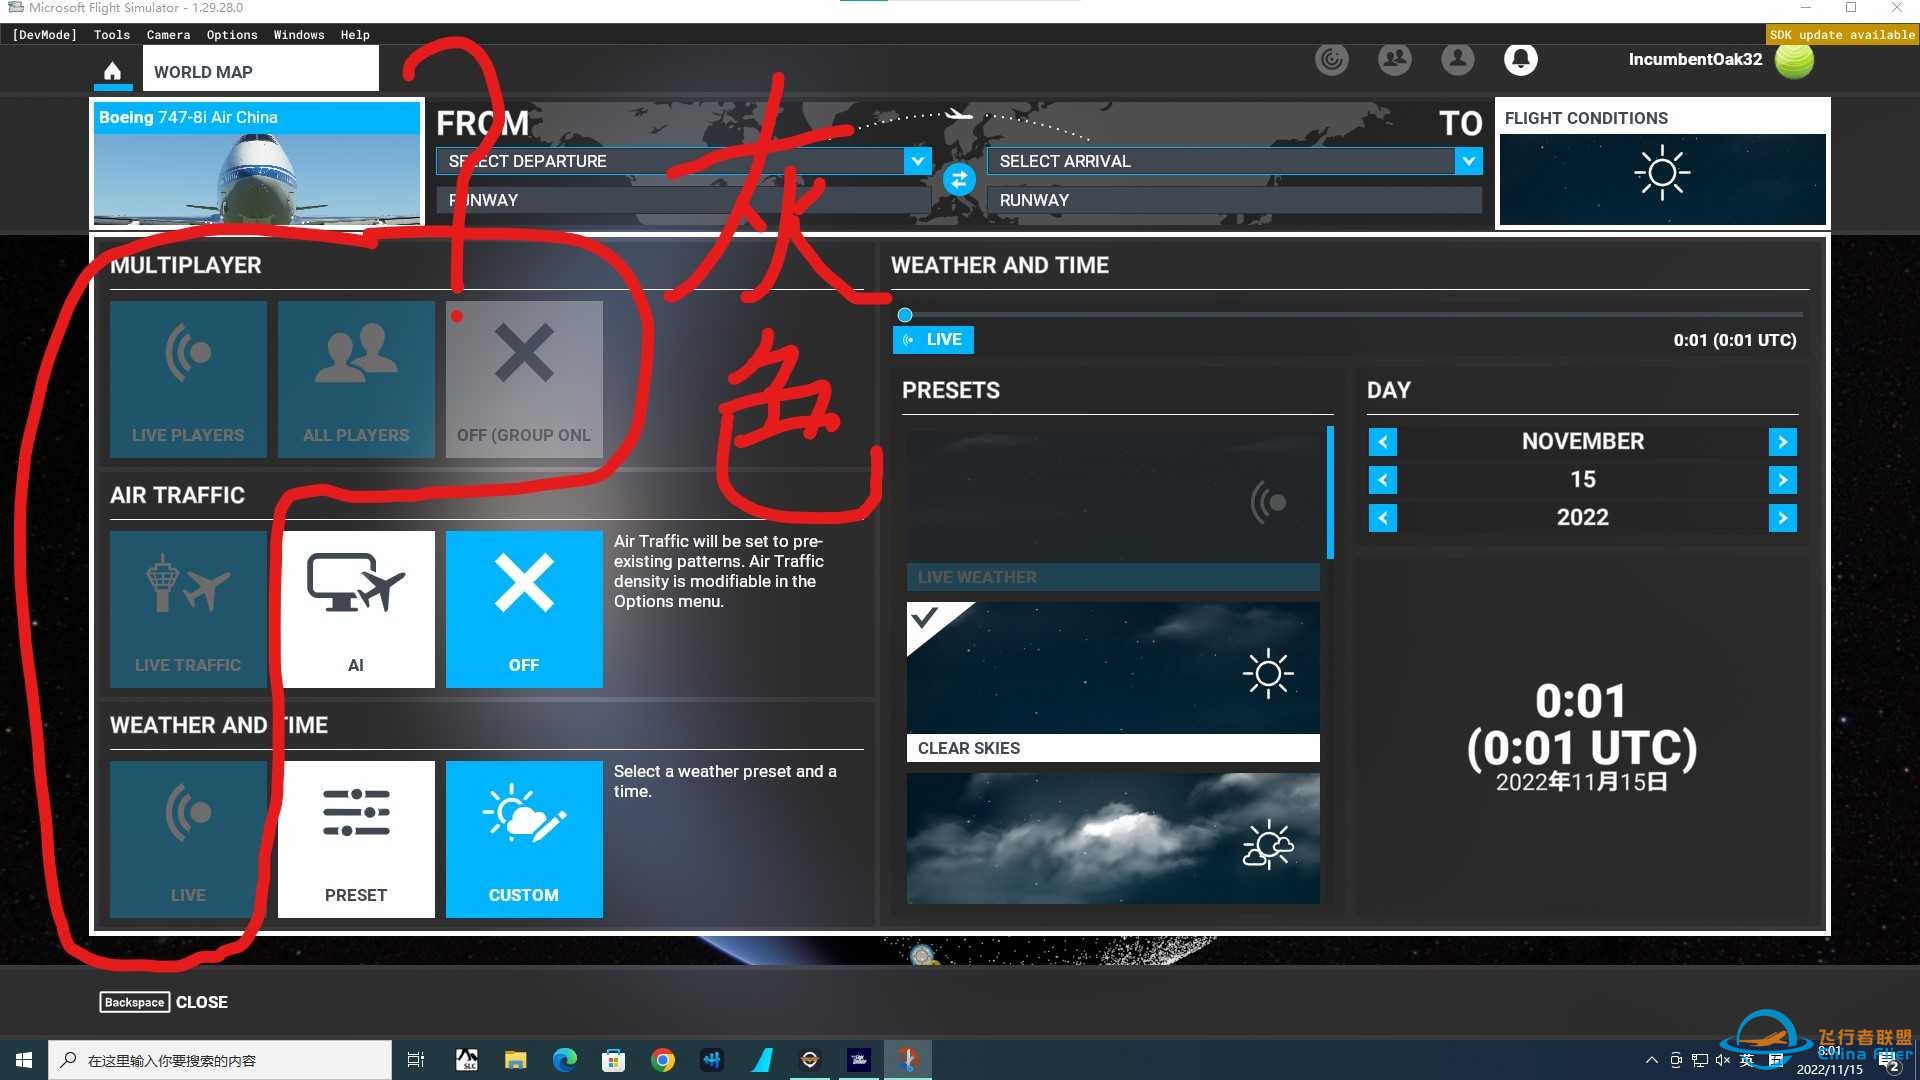Select the AI air traffic mode icon
The width and height of the screenshot is (1920, 1080).
[355, 605]
